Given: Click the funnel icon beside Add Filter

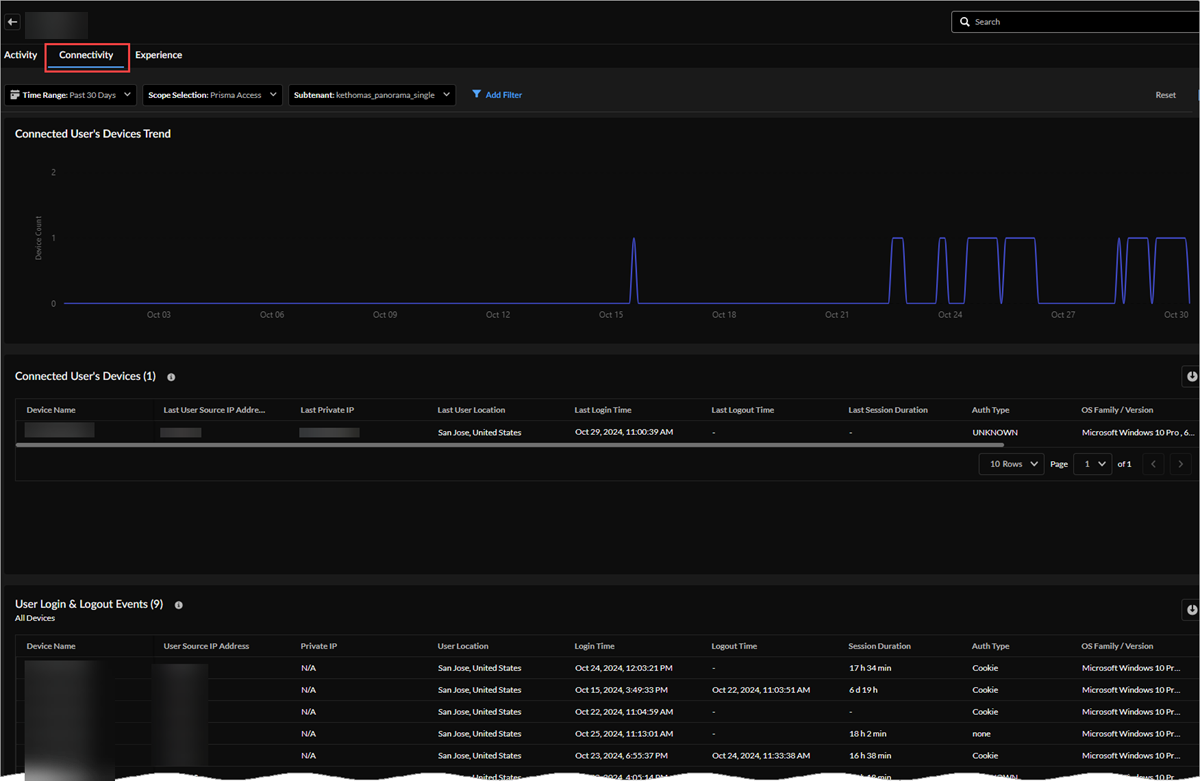Looking at the screenshot, I should pos(477,94).
